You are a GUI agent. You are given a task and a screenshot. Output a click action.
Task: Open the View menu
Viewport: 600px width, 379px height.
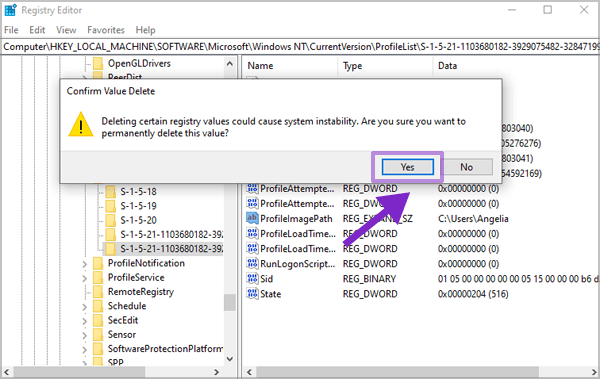66,30
